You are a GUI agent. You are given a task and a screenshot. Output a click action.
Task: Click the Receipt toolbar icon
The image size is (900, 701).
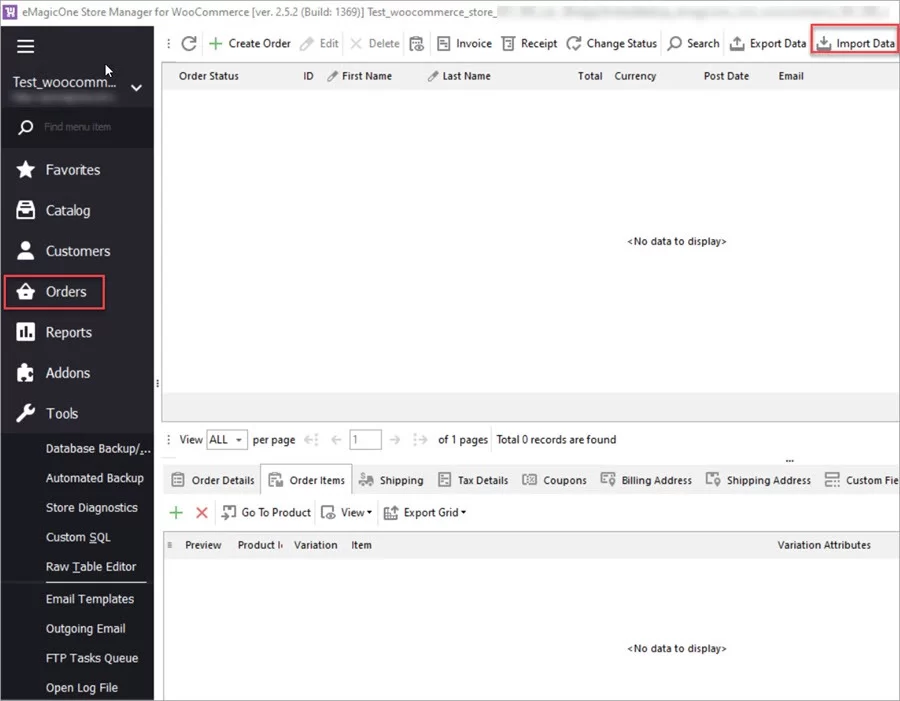tap(530, 43)
